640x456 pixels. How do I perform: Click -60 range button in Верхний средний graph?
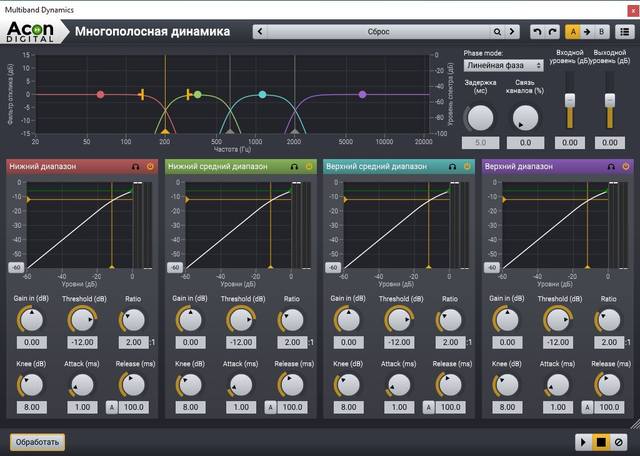[x=333, y=268]
